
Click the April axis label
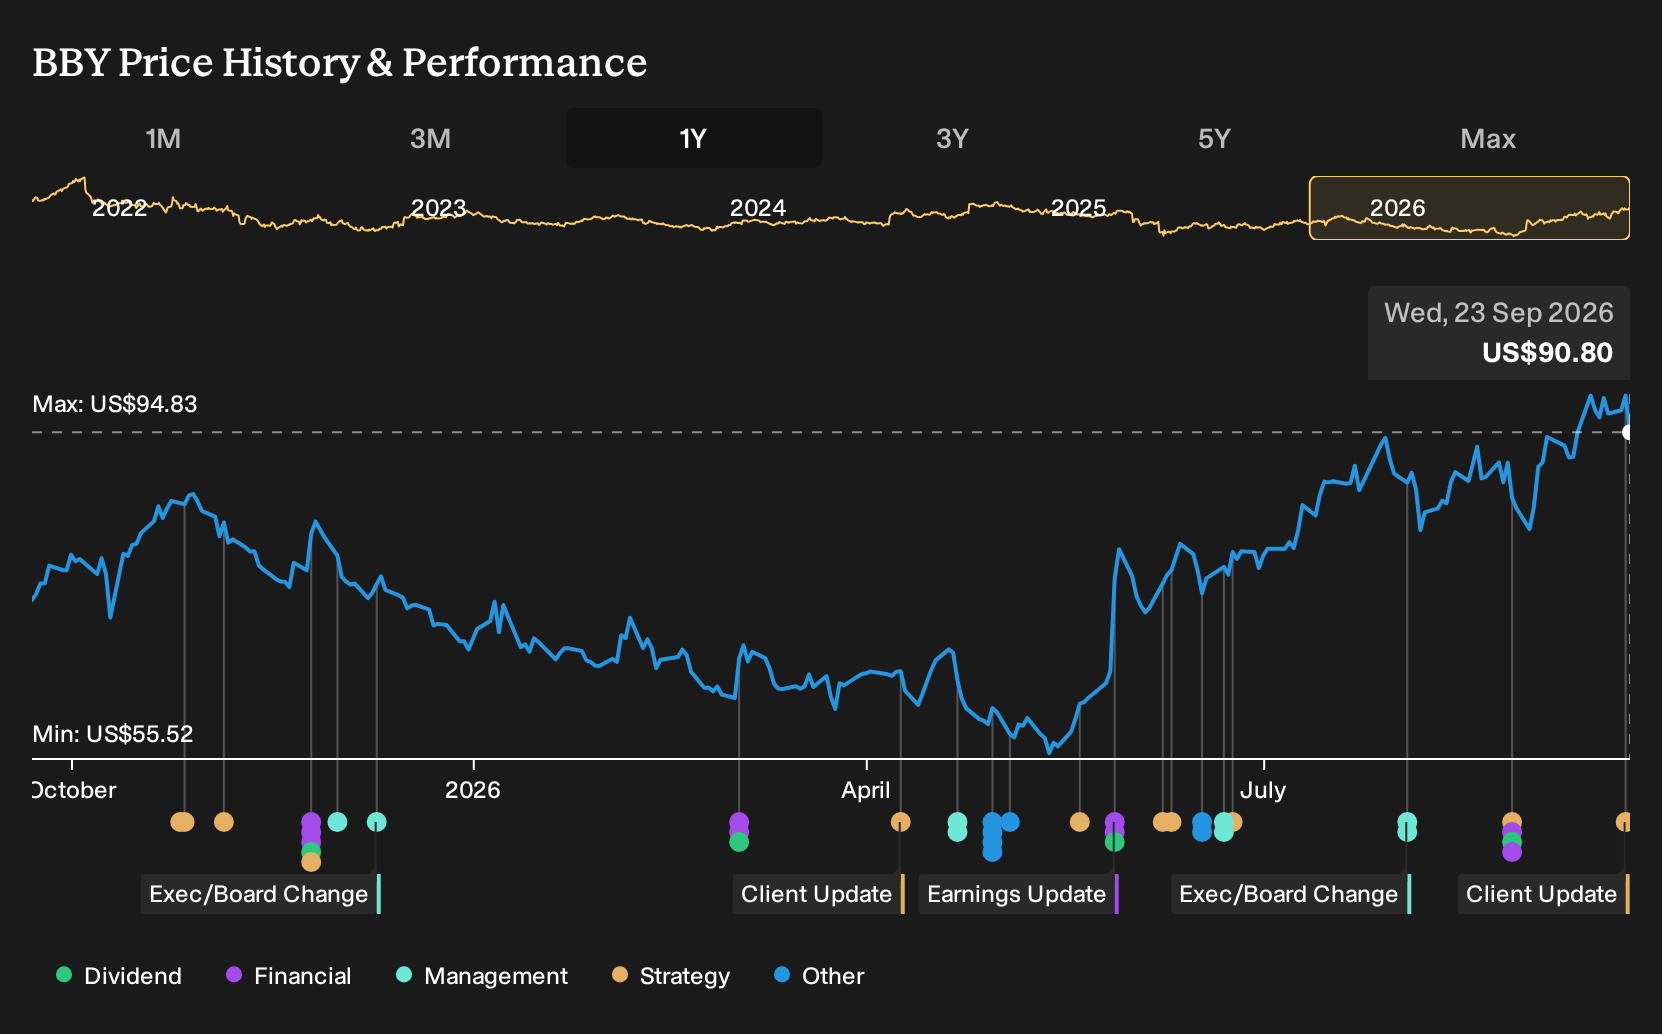[x=866, y=790]
